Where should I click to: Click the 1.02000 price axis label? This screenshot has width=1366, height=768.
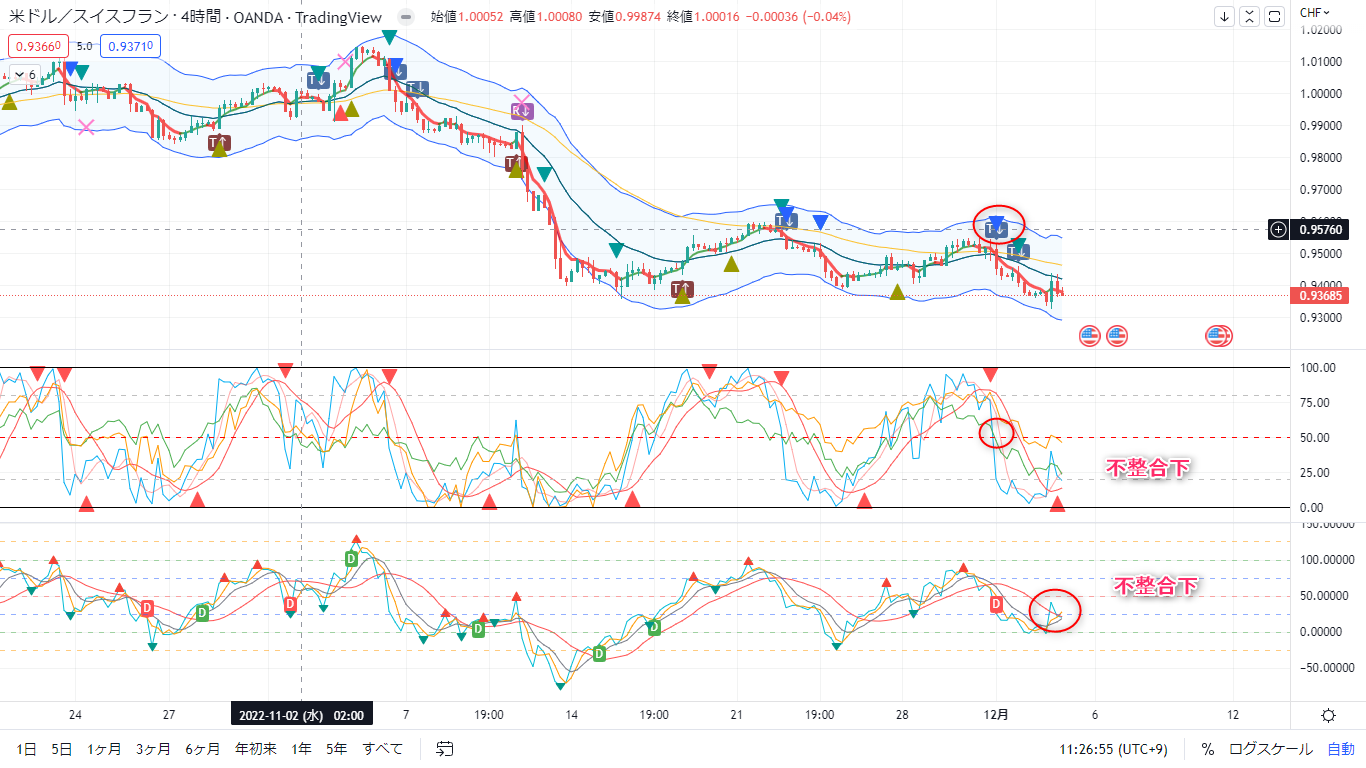click(x=1320, y=30)
